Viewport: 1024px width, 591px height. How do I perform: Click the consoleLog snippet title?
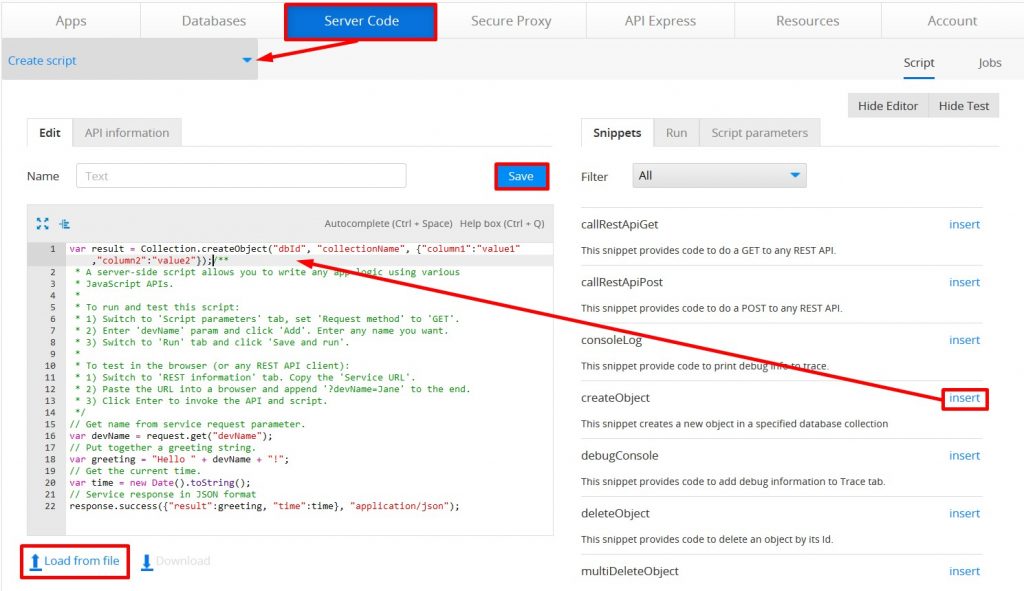(x=611, y=340)
